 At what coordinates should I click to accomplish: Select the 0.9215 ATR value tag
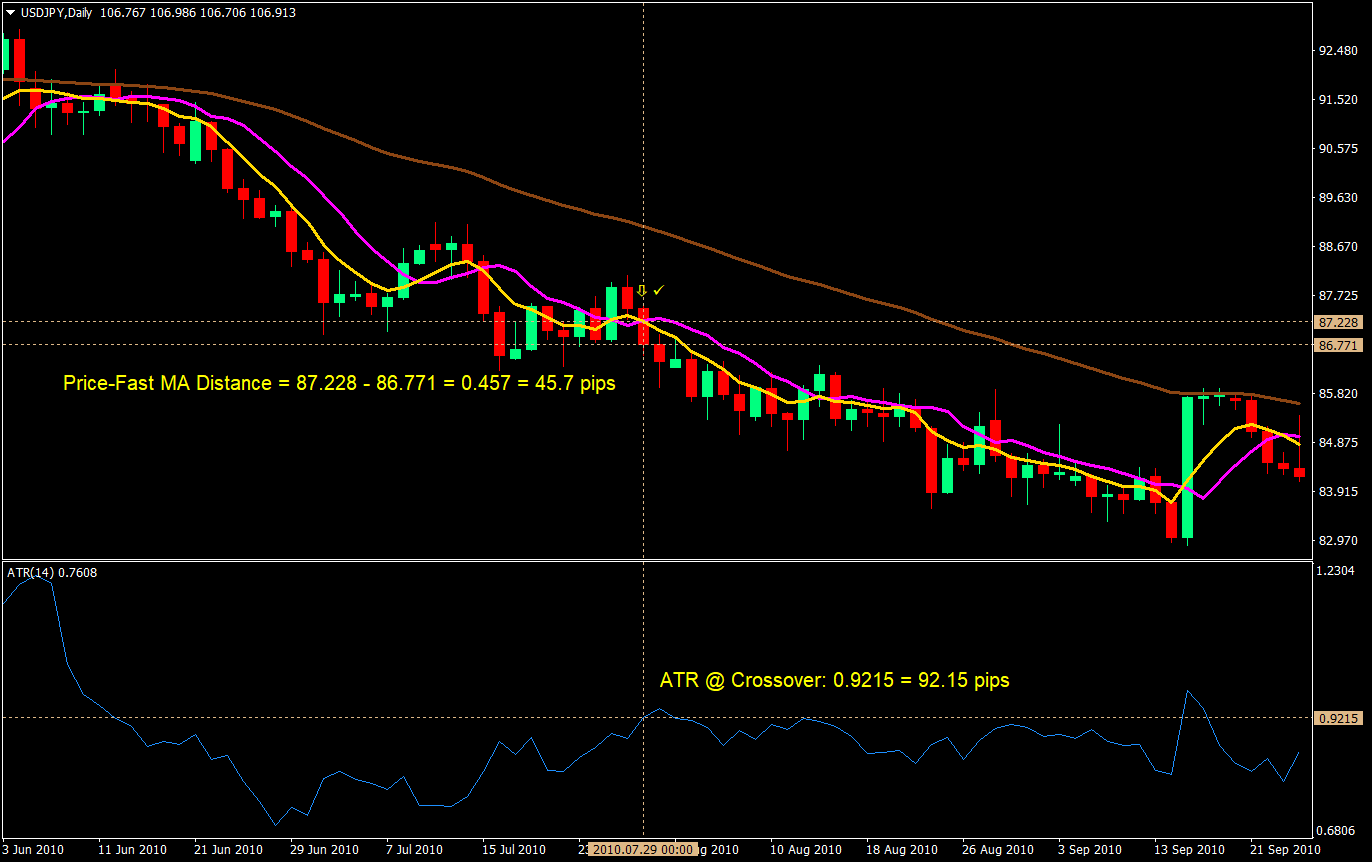[x=1340, y=716]
